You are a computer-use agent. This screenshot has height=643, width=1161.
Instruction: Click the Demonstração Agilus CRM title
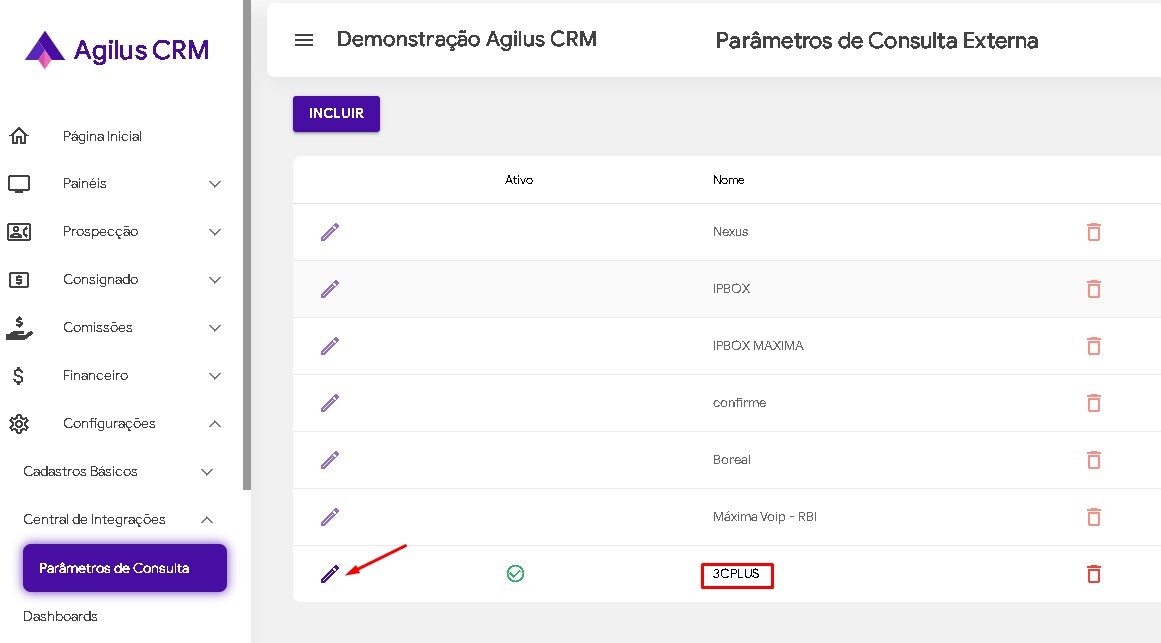(x=466, y=39)
